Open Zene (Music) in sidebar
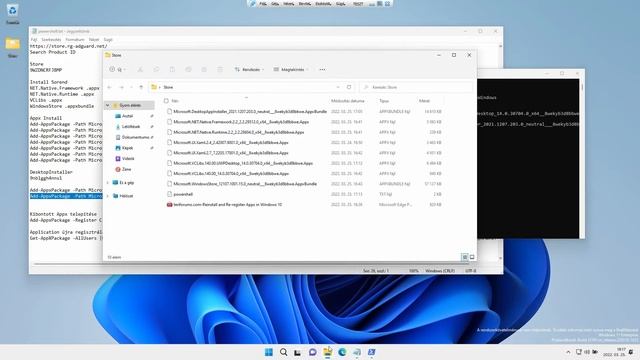Screen dimensions: 640x360 coord(127,169)
